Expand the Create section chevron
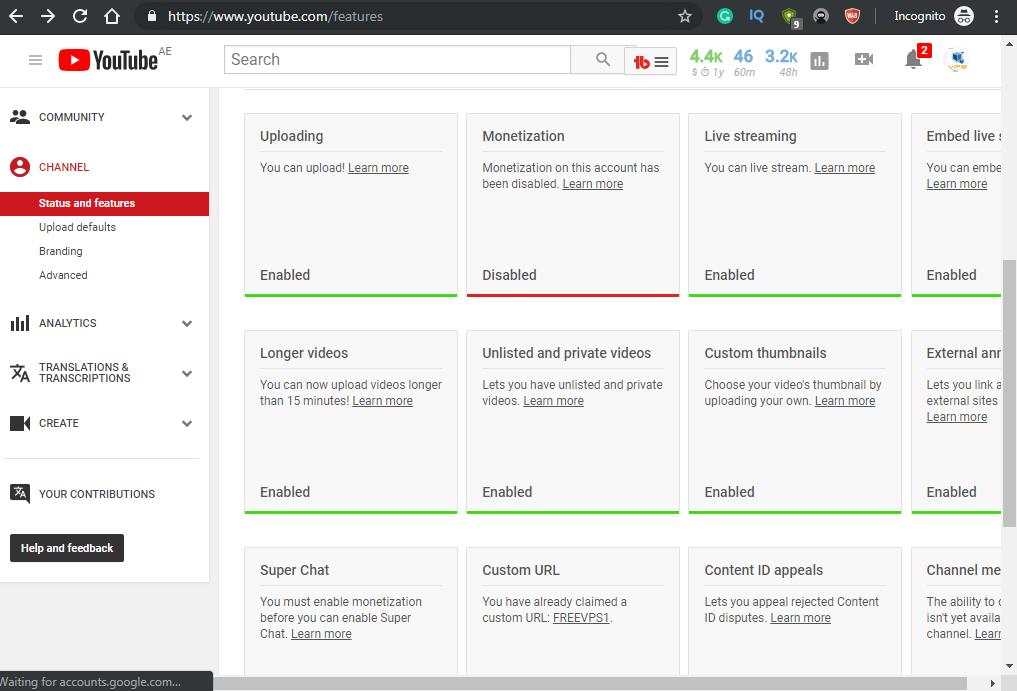The image size is (1017, 691). click(187, 423)
